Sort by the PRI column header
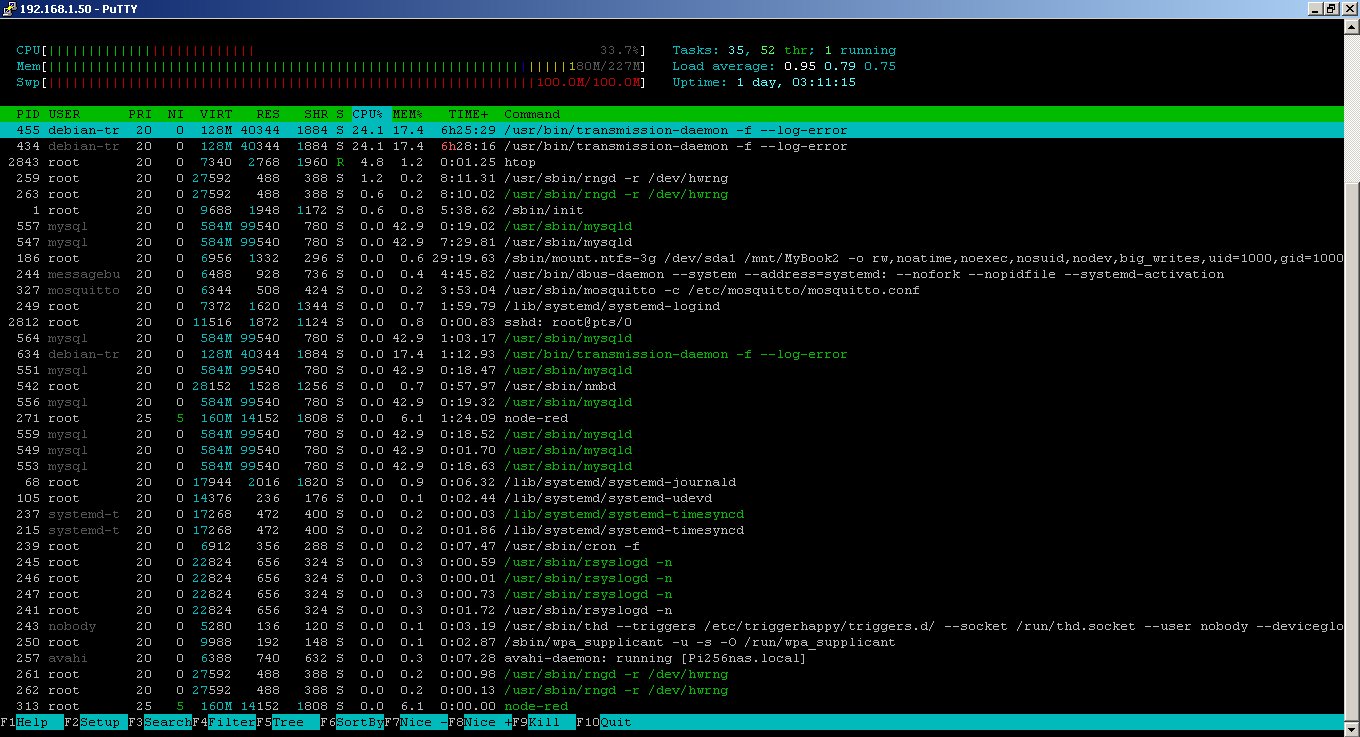This screenshot has height=737, width=1360. point(140,114)
